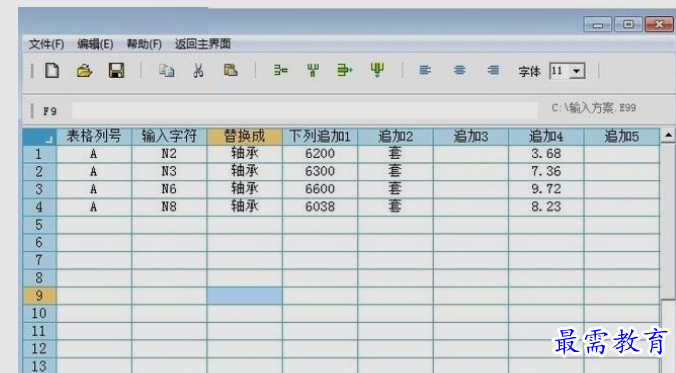Click the fourth green delete-column icon
Viewport: 676px width, 373px height.
(377, 70)
